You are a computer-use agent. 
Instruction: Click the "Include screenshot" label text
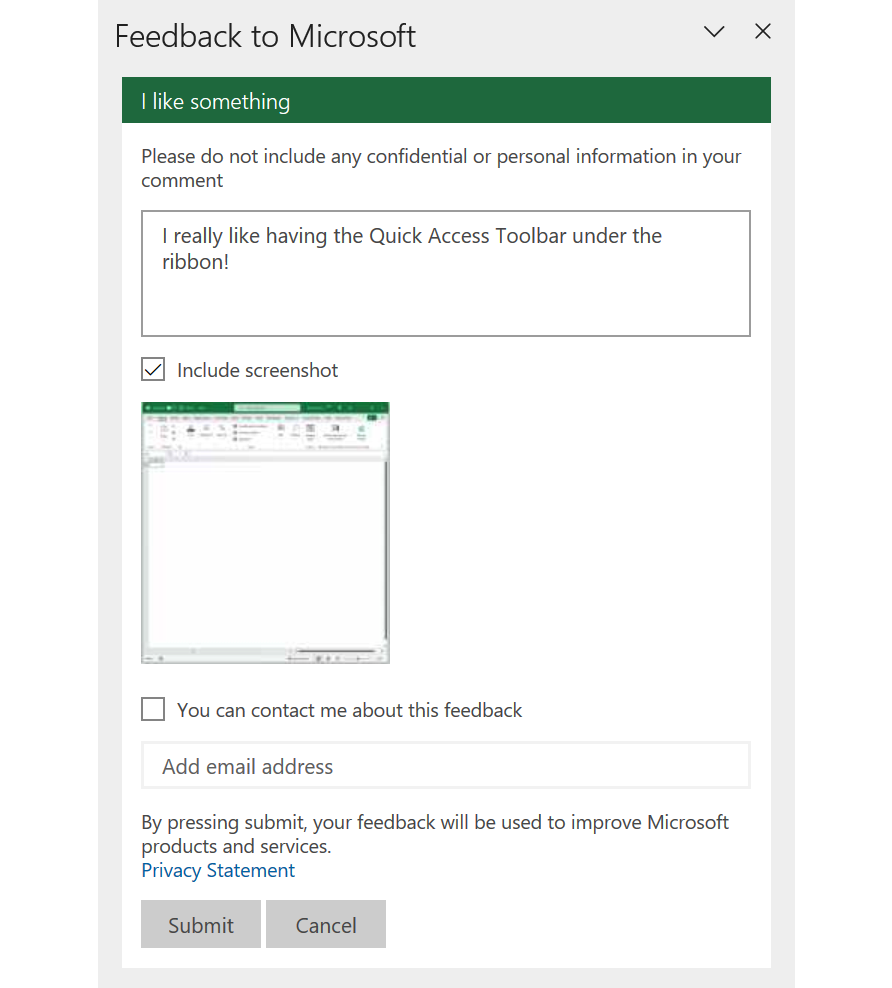[257, 370]
